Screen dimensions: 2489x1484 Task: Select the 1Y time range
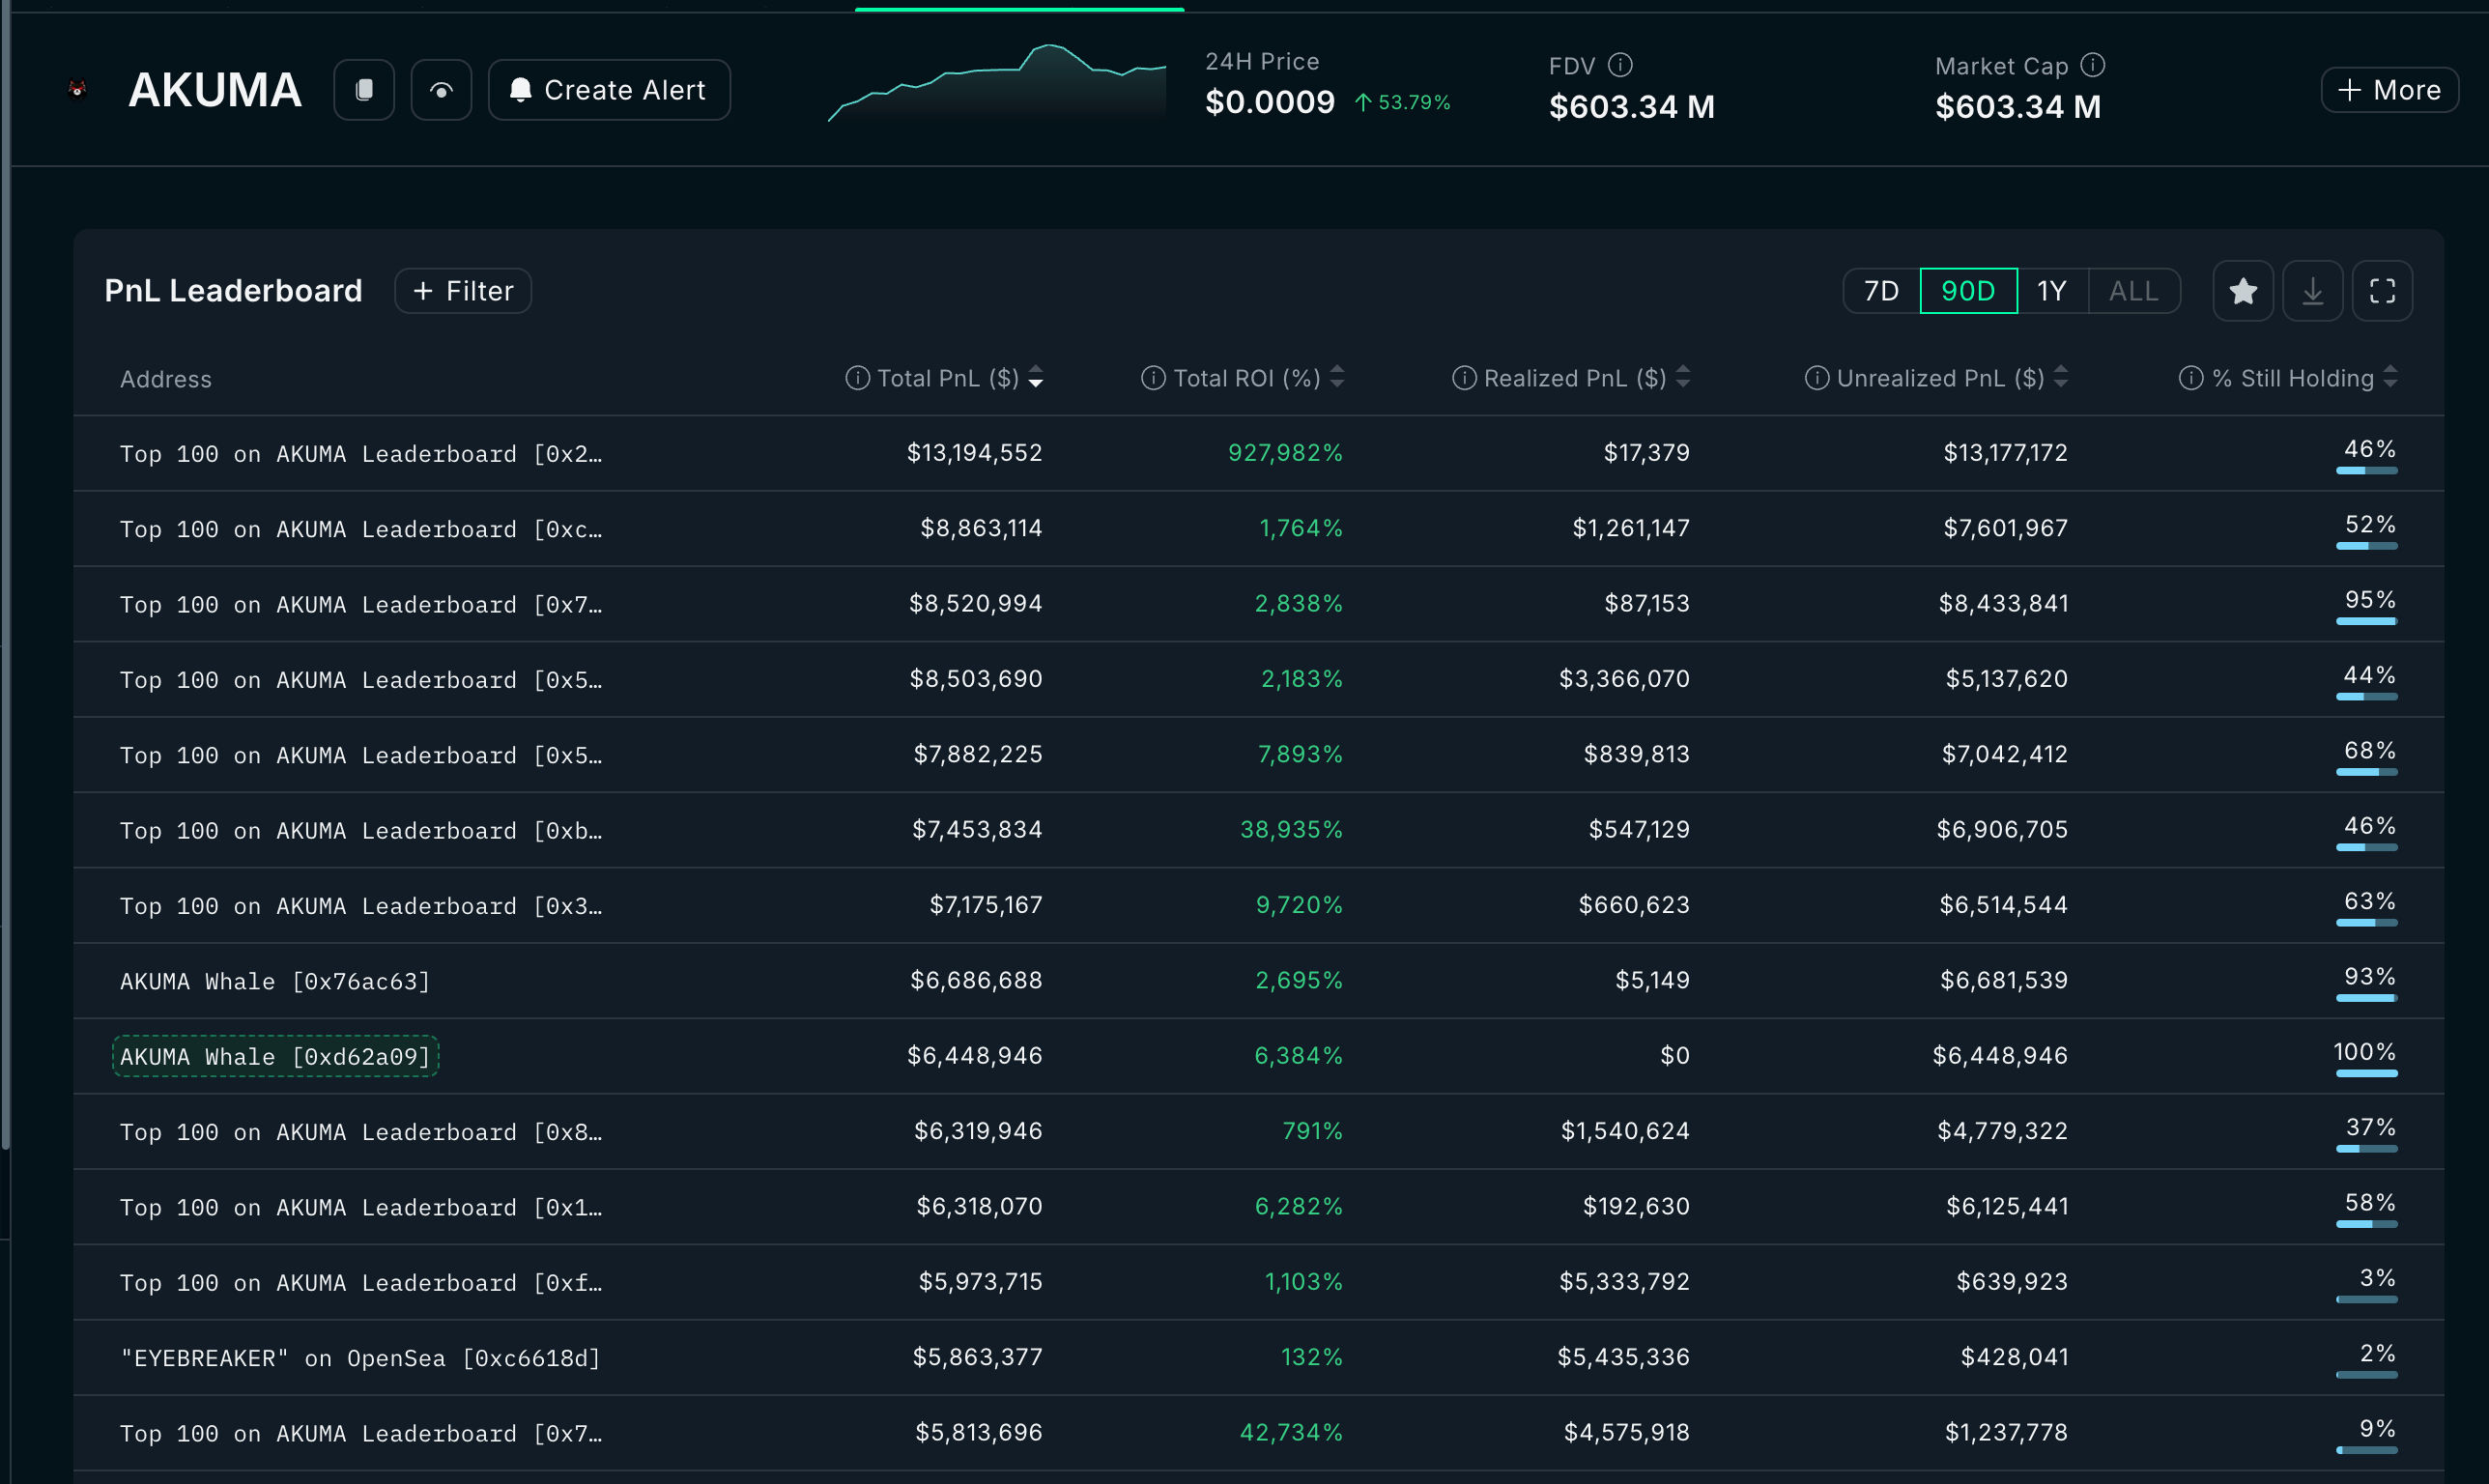2051,290
